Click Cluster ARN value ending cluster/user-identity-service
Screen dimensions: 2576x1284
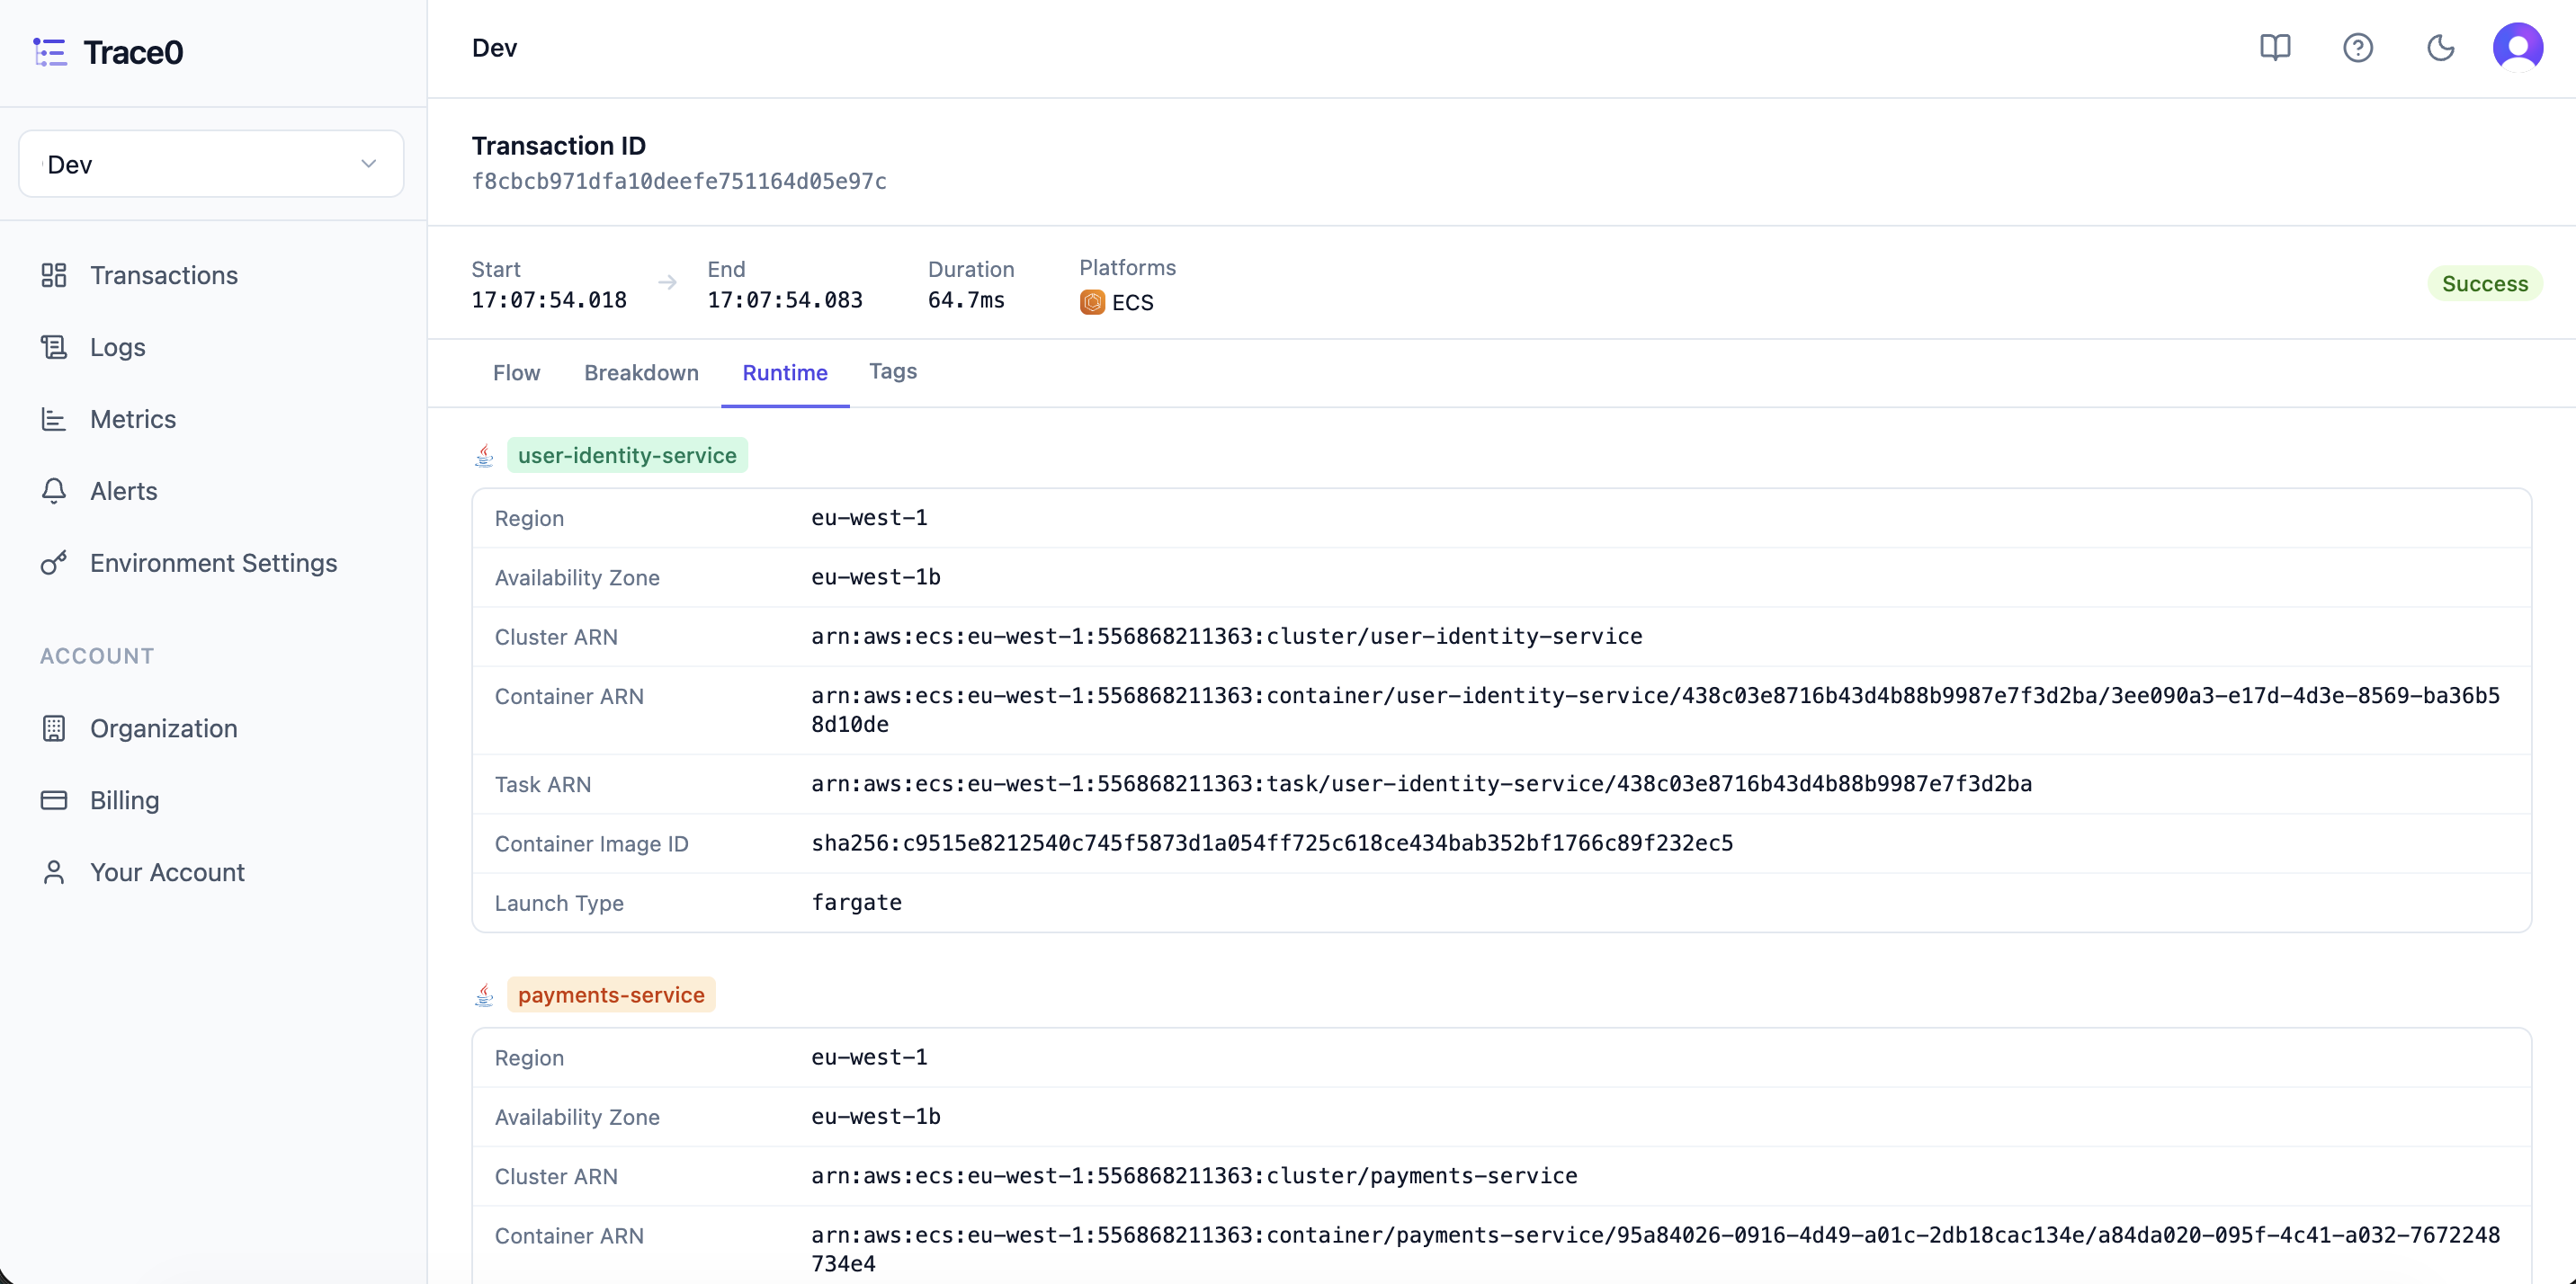1227,636
